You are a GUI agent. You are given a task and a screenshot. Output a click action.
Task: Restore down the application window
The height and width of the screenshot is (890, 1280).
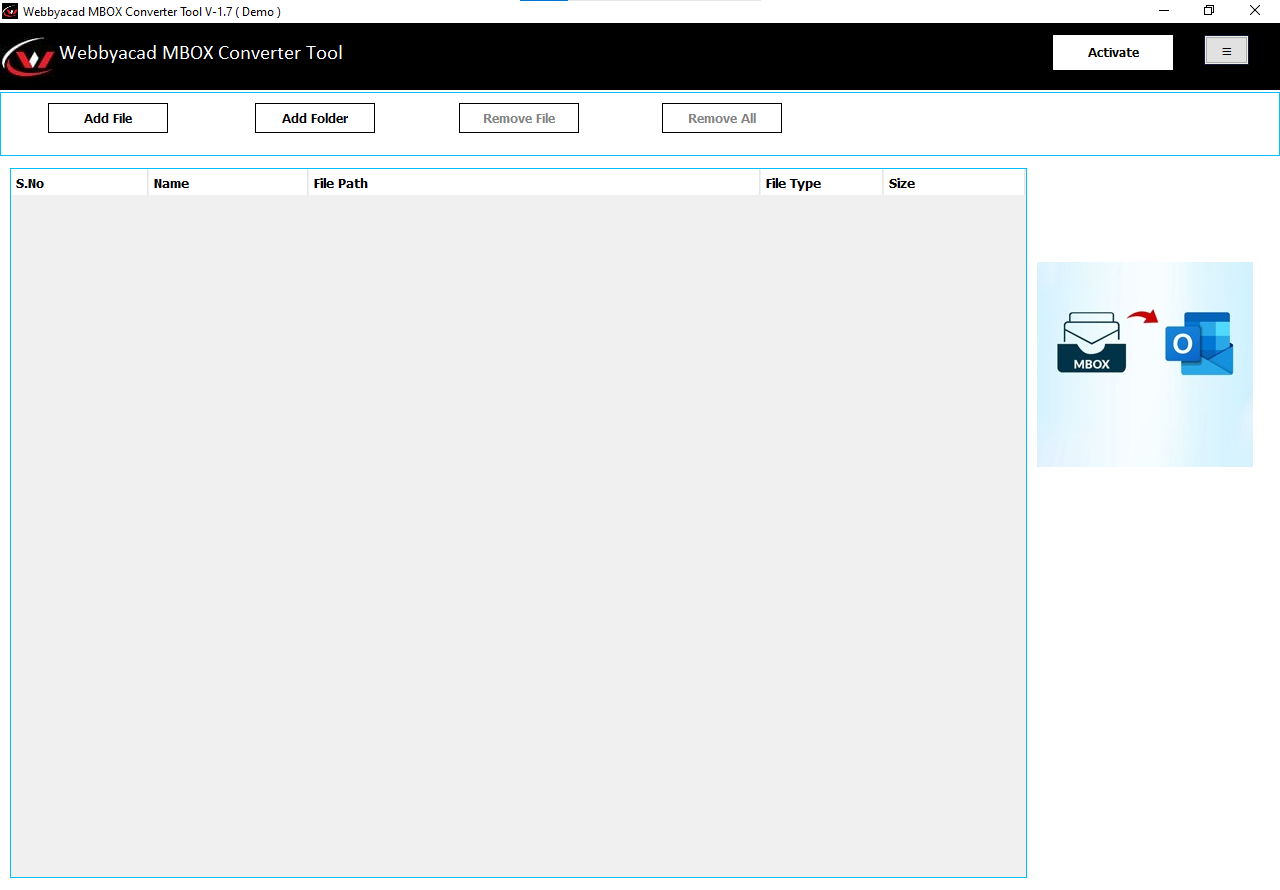tap(1208, 10)
